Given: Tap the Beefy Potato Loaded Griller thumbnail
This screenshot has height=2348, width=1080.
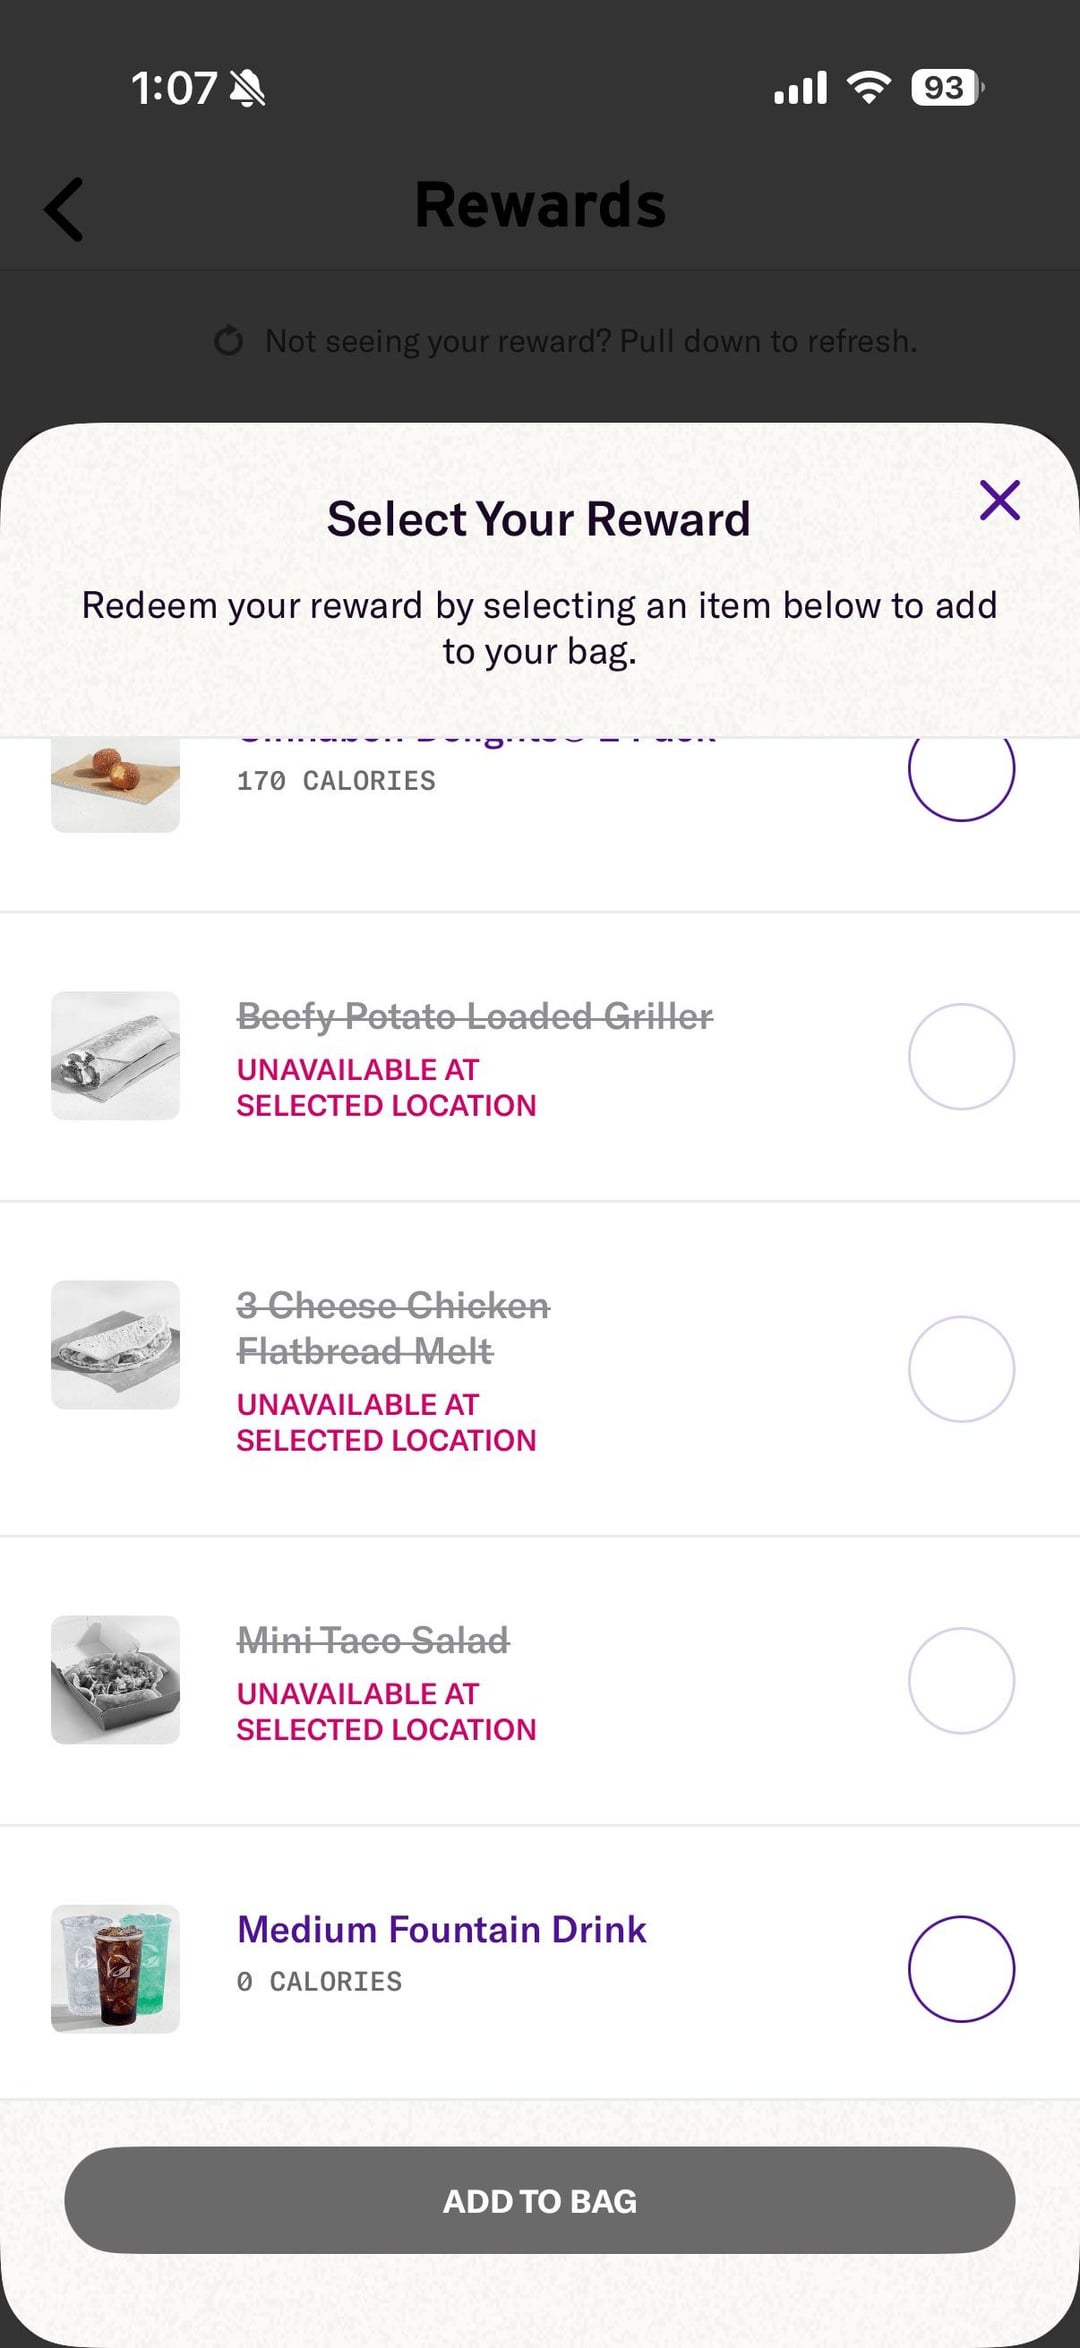Looking at the screenshot, I should 116,1055.
